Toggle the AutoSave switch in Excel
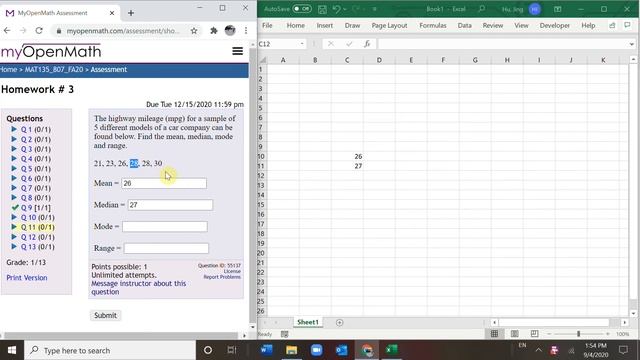Viewport: 640px width, 360px height. 302,9
